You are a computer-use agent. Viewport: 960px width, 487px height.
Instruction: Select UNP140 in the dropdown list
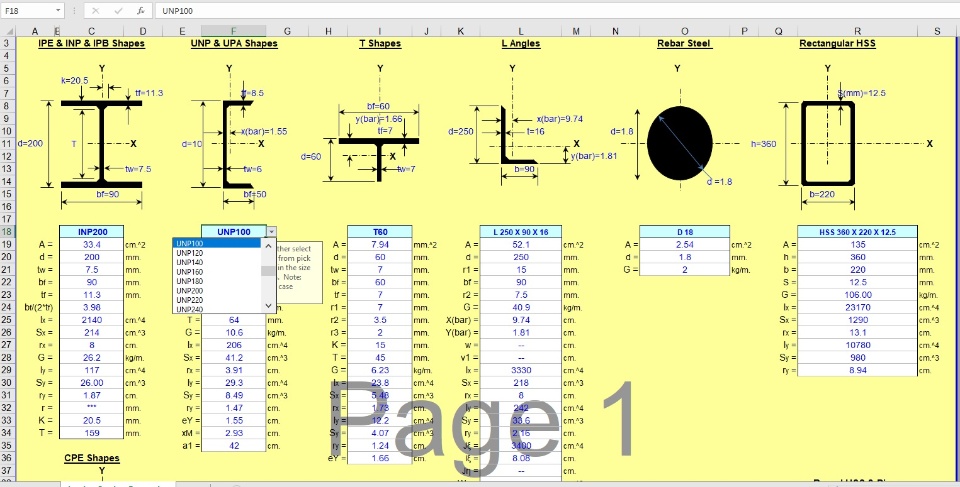[217, 262]
